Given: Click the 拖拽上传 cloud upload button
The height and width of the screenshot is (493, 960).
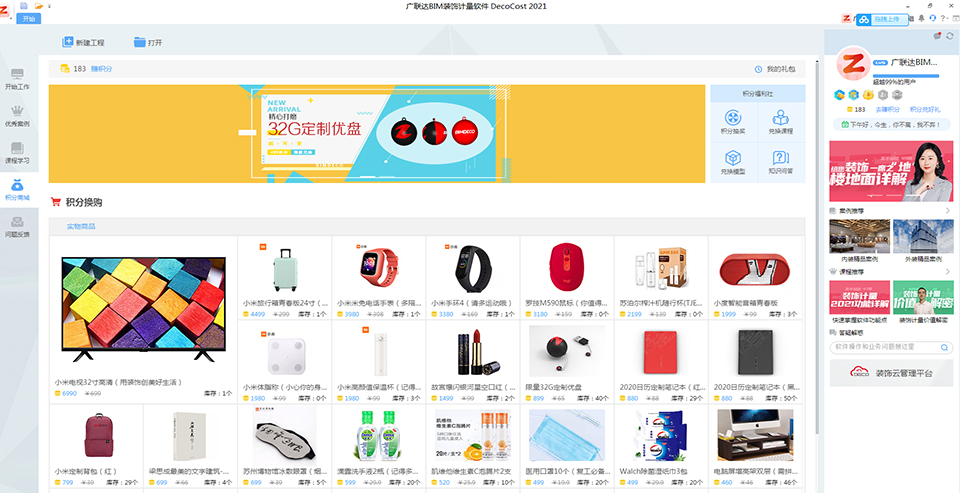Looking at the screenshot, I should pos(882,20).
